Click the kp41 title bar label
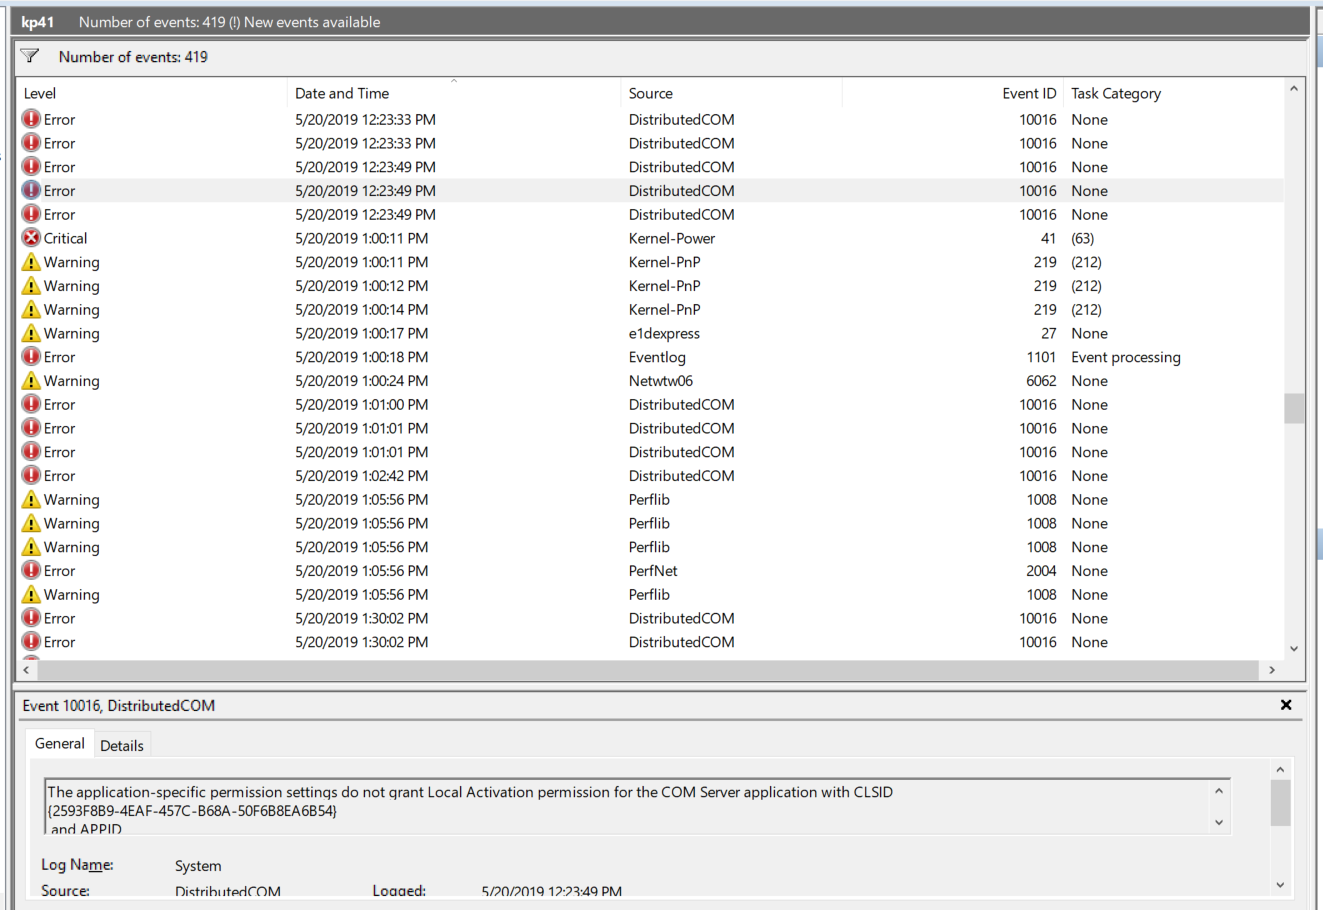Image resolution: width=1323 pixels, height=910 pixels. click(x=37, y=22)
